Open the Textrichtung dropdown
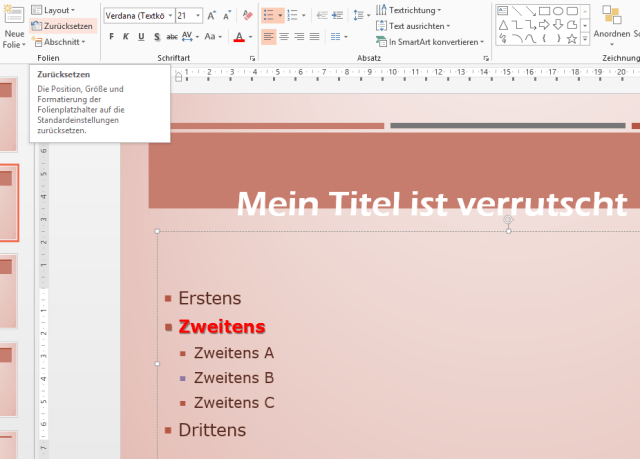The image size is (640, 459). coord(409,10)
